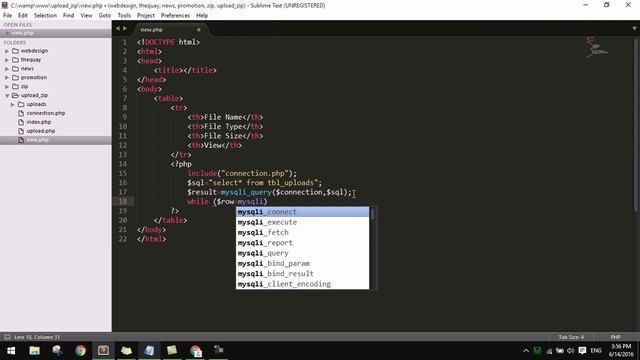The width and height of the screenshot is (640, 360).
Task: Open File Explorer from taskbar
Action: pyautogui.click(x=35, y=351)
